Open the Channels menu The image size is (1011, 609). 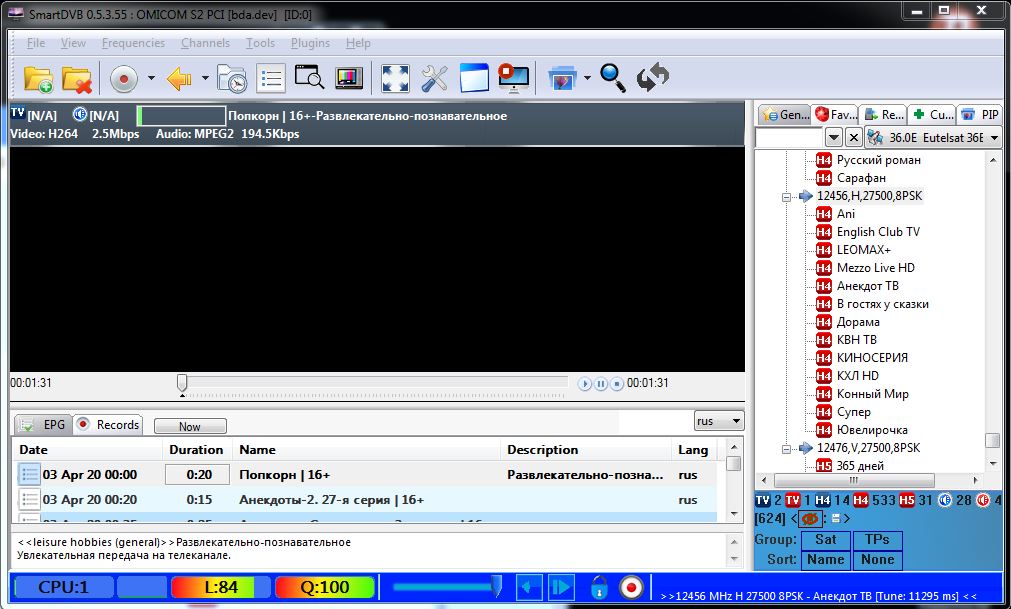pyautogui.click(x=206, y=43)
